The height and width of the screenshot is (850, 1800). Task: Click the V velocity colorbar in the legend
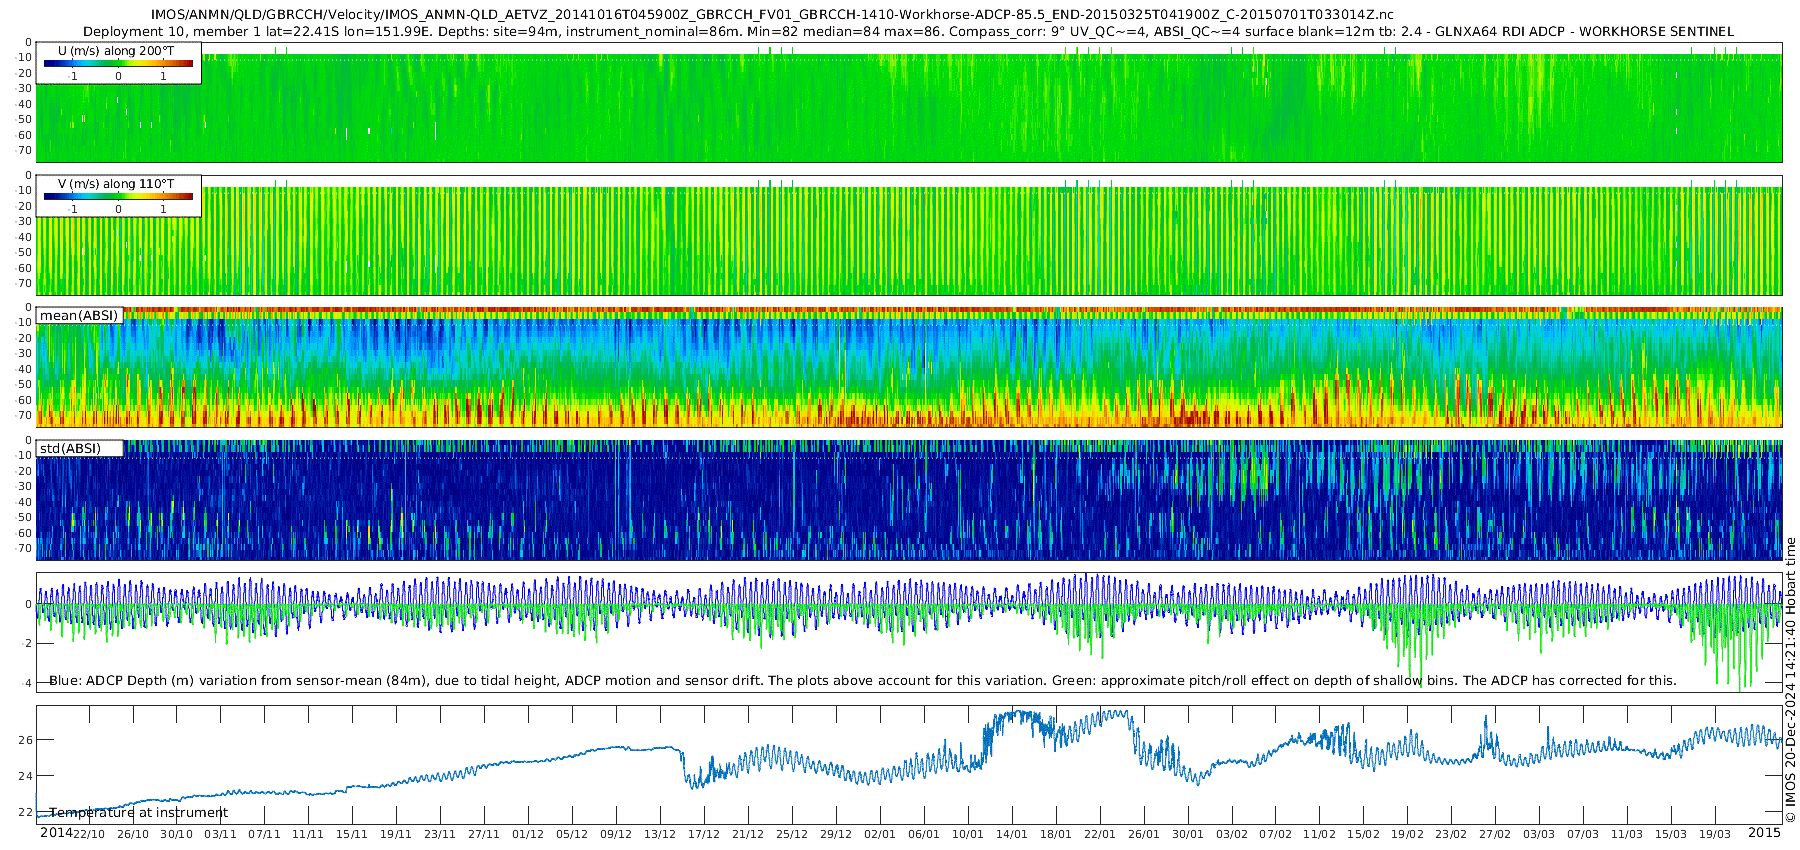[x=118, y=196]
